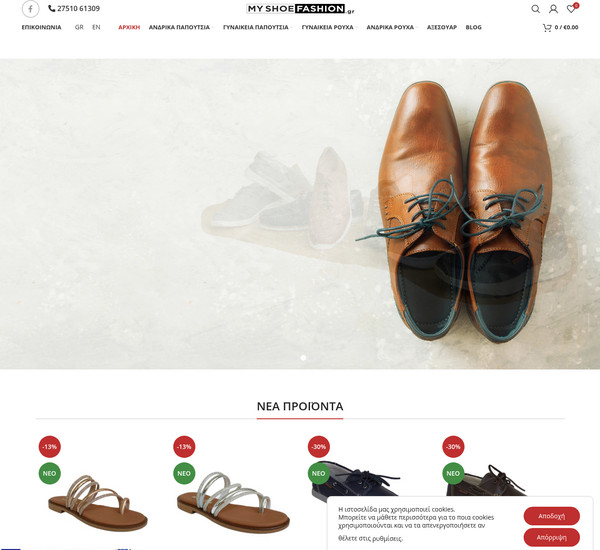Click ΝΕΟ badge on navy shoe
Image resolution: width=600 pixels, height=550 pixels.
coord(319,473)
